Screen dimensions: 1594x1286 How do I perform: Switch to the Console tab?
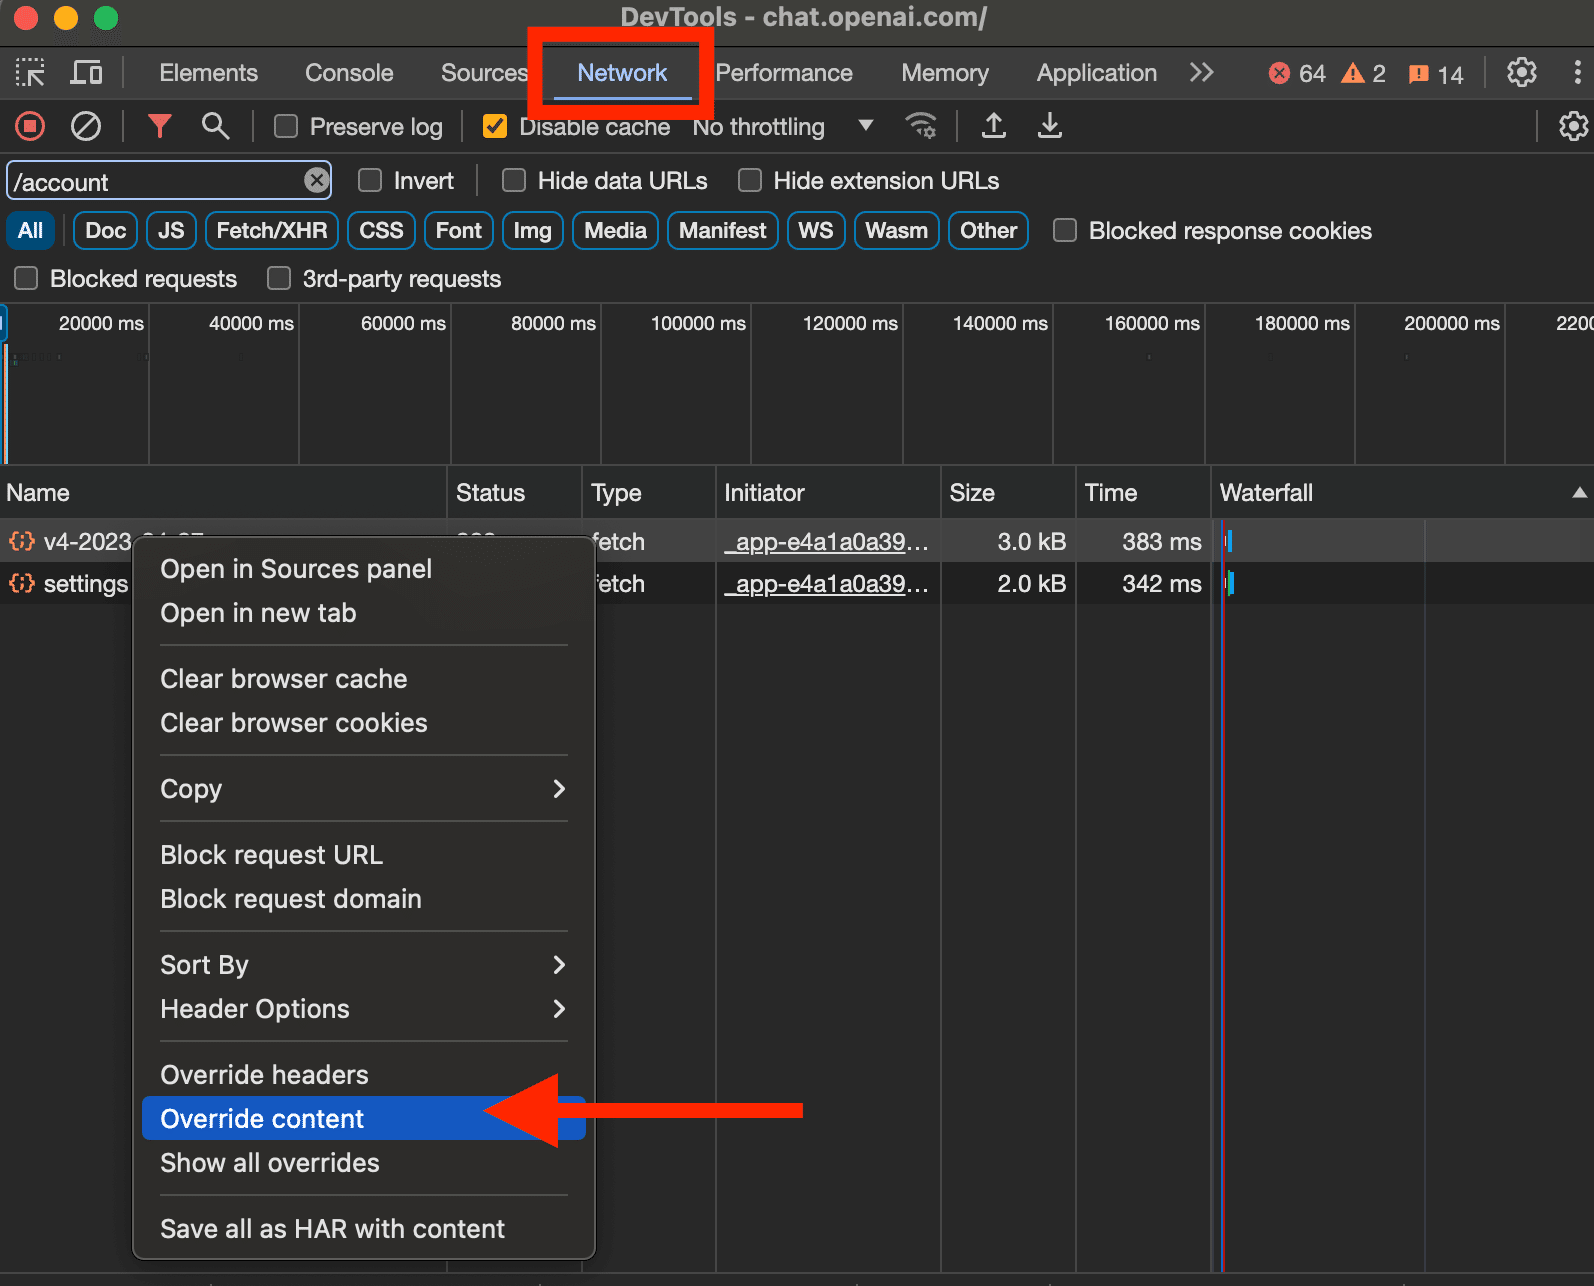point(349,73)
